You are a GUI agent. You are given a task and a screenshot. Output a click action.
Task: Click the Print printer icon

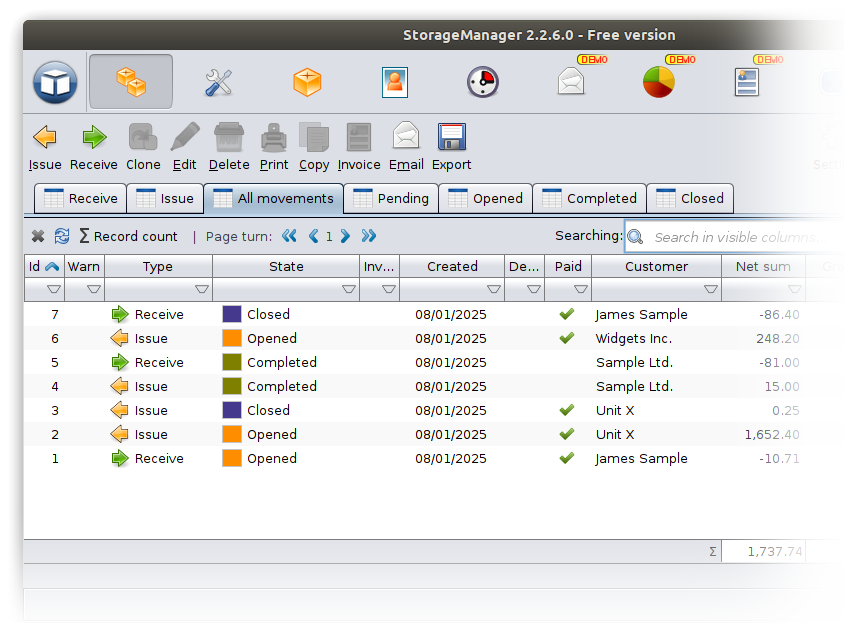(274, 137)
